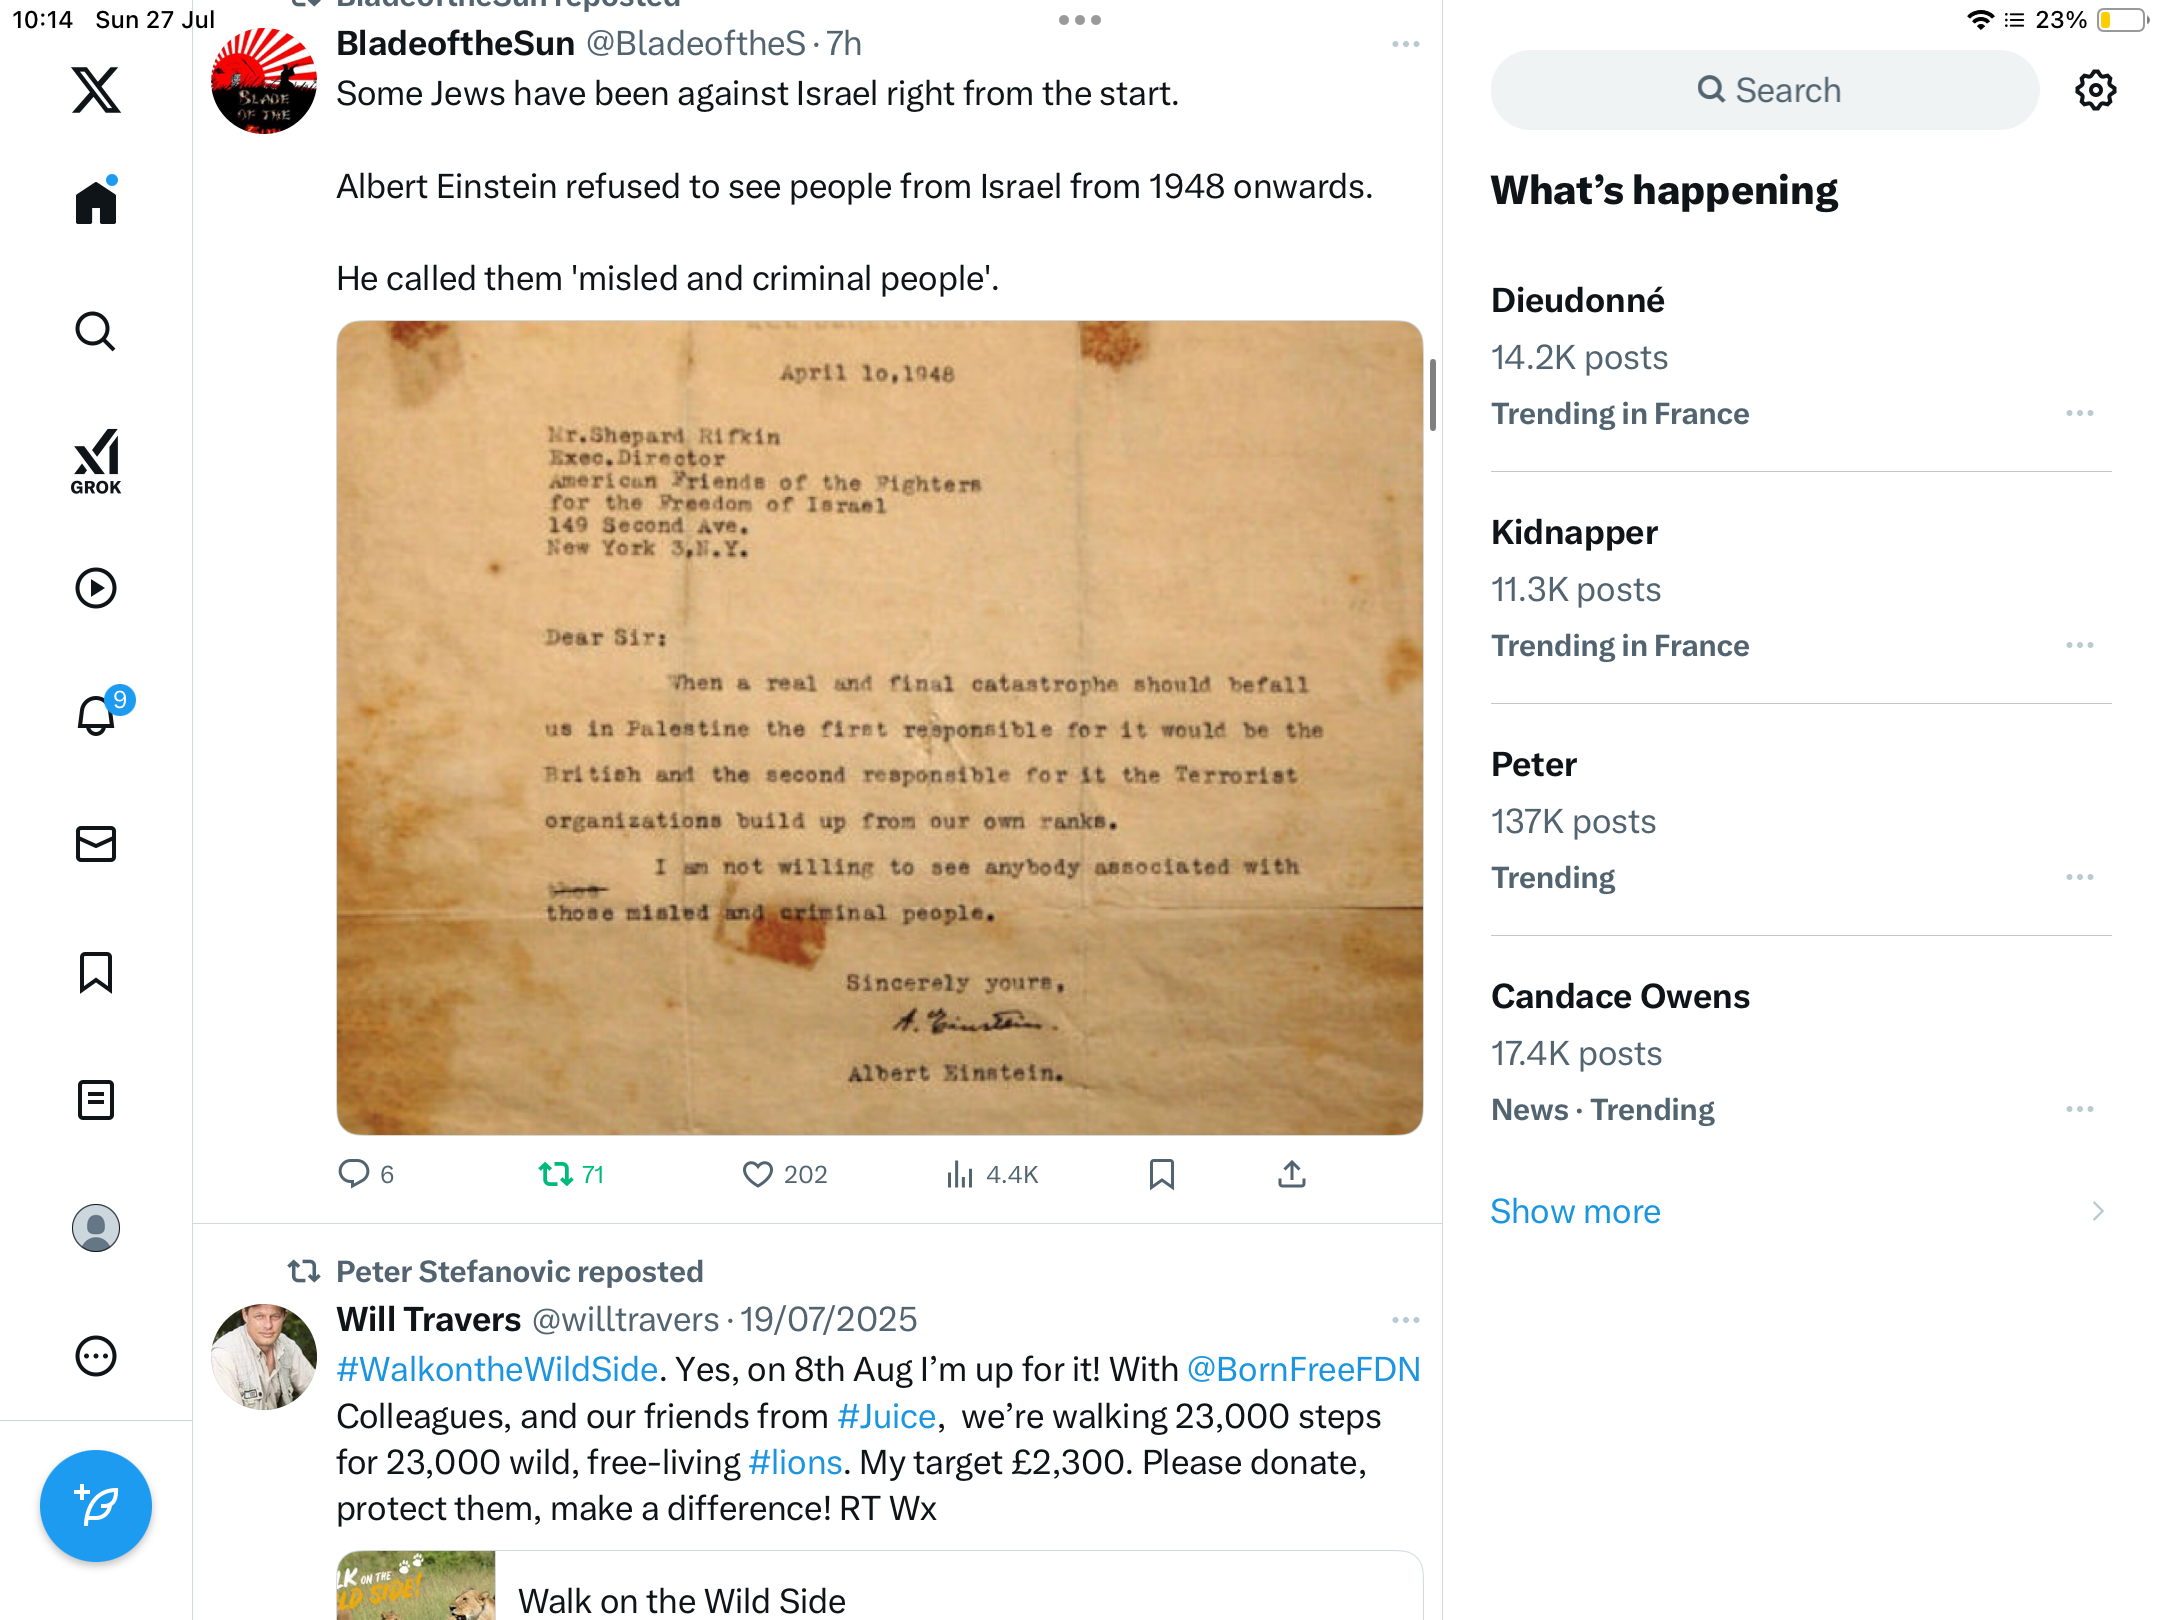2160x1620 pixels.
Task: Go to Home in the sidebar
Action: point(96,202)
